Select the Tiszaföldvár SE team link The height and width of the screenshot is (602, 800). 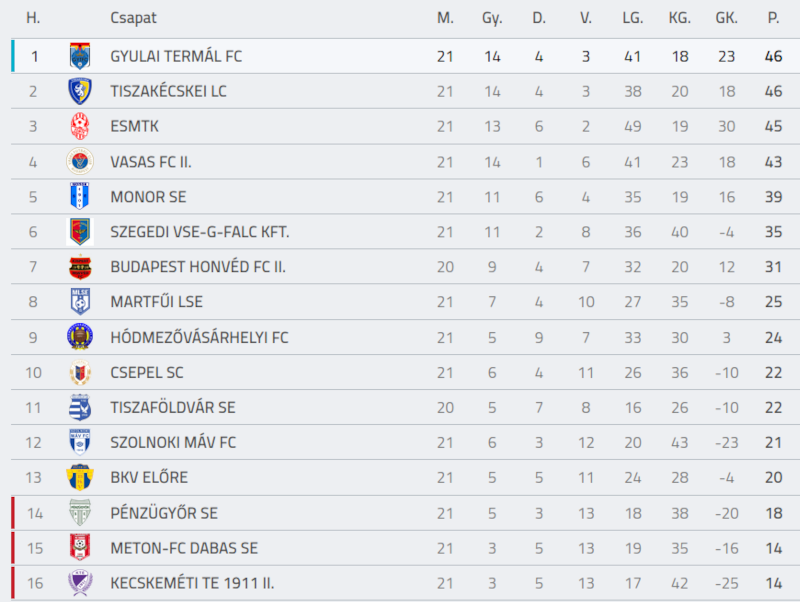tap(172, 408)
